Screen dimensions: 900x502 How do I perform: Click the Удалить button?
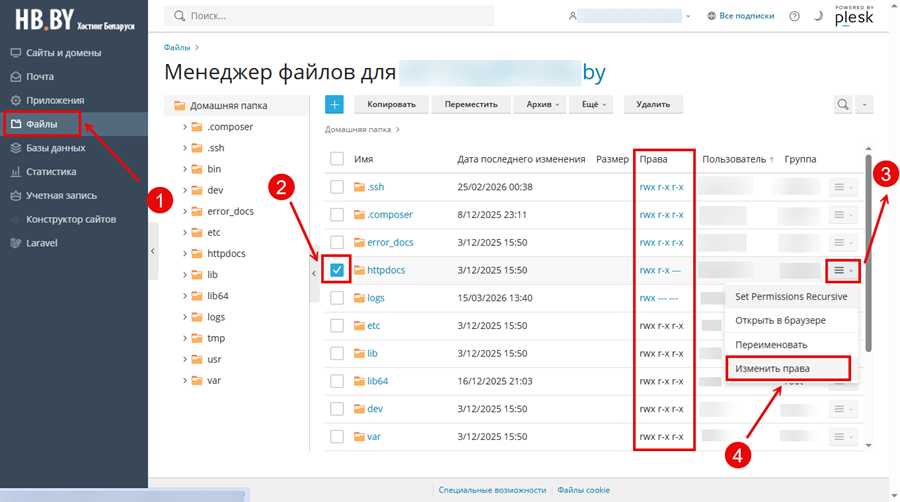[x=653, y=104]
